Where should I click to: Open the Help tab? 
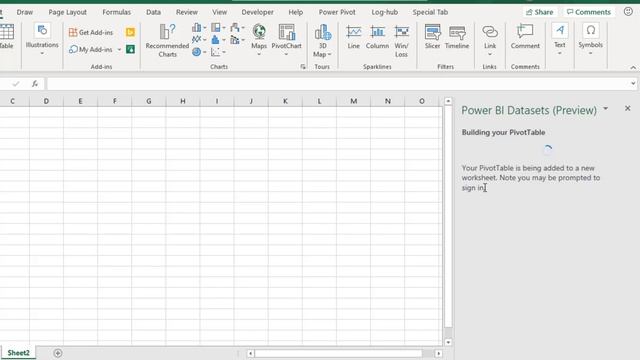tap(296, 12)
